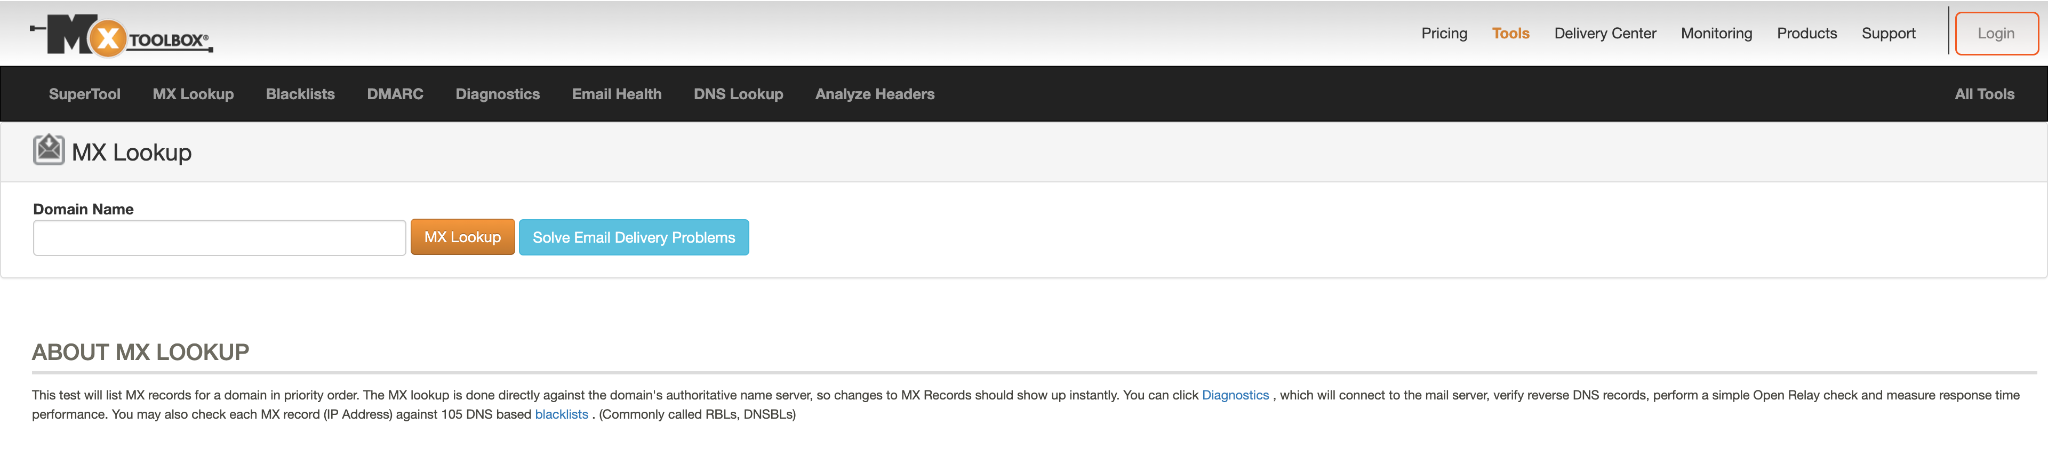
Task: Go to the Blacklists tool
Action: pos(300,94)
